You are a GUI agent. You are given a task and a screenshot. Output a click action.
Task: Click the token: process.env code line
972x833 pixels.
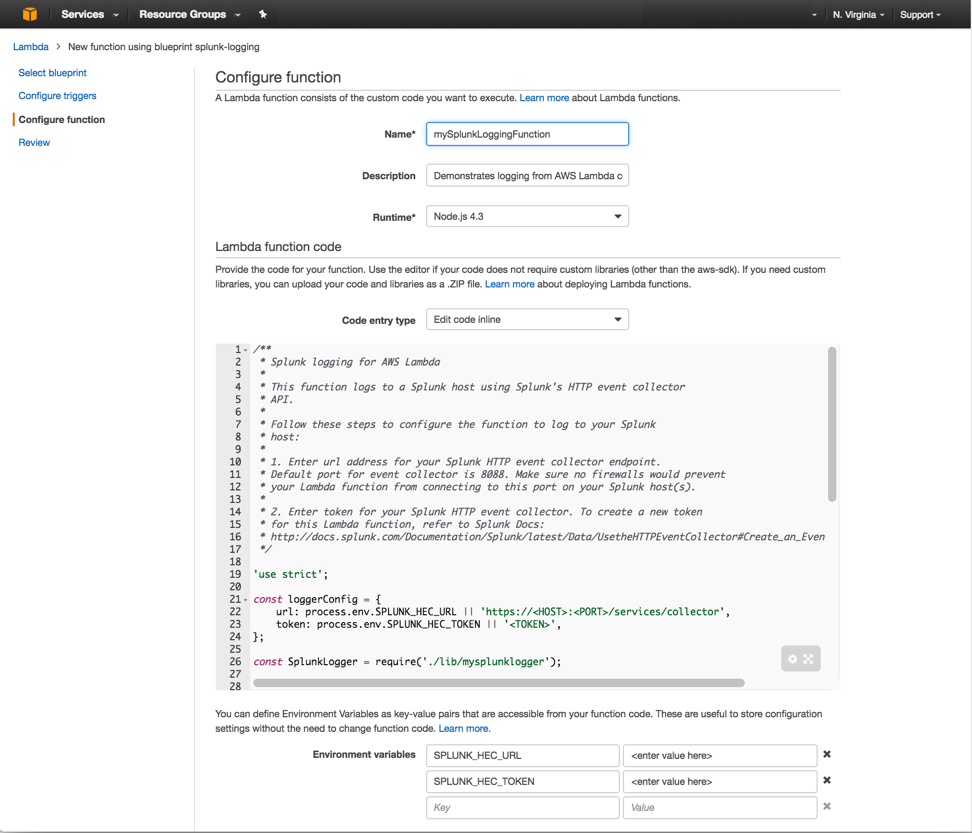coord(418,624)
